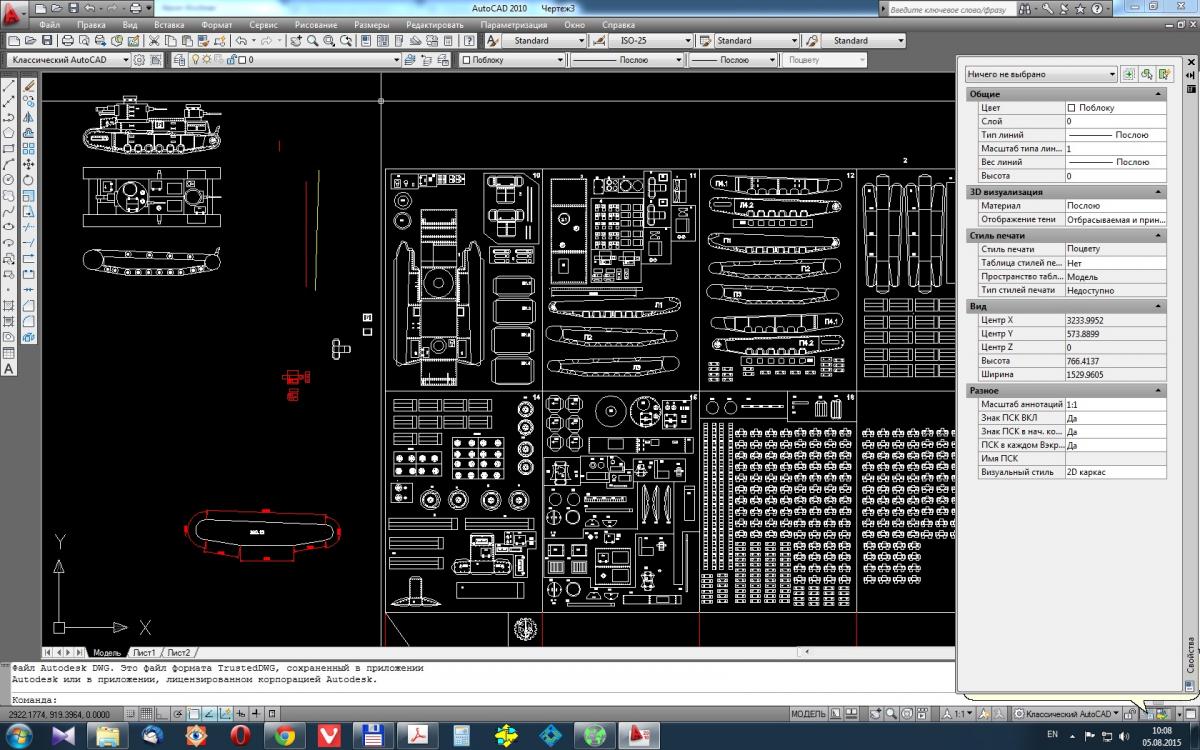
Task: Select the Mirror modify tool
Action: [x=28, y=117]
